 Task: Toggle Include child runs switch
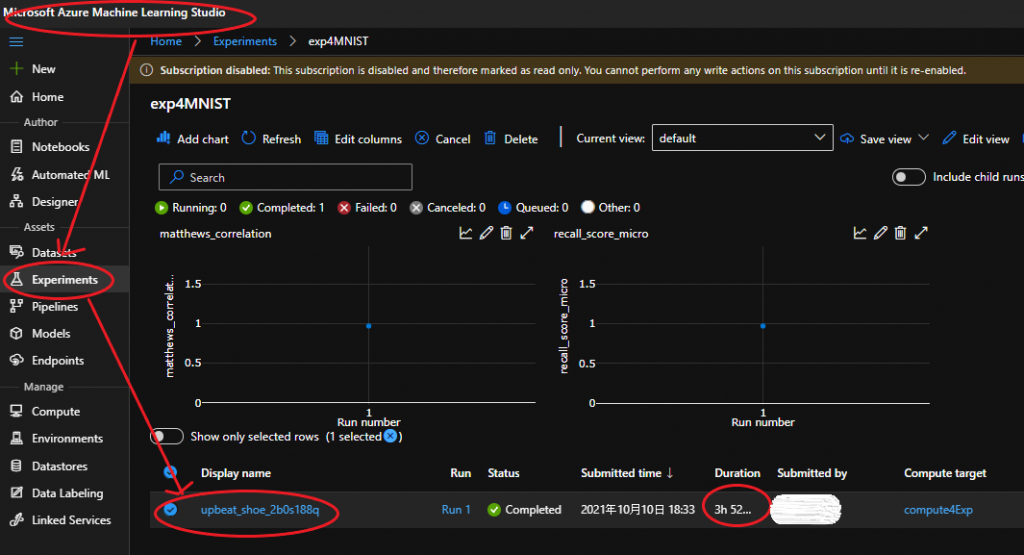[x=908, y=177]
